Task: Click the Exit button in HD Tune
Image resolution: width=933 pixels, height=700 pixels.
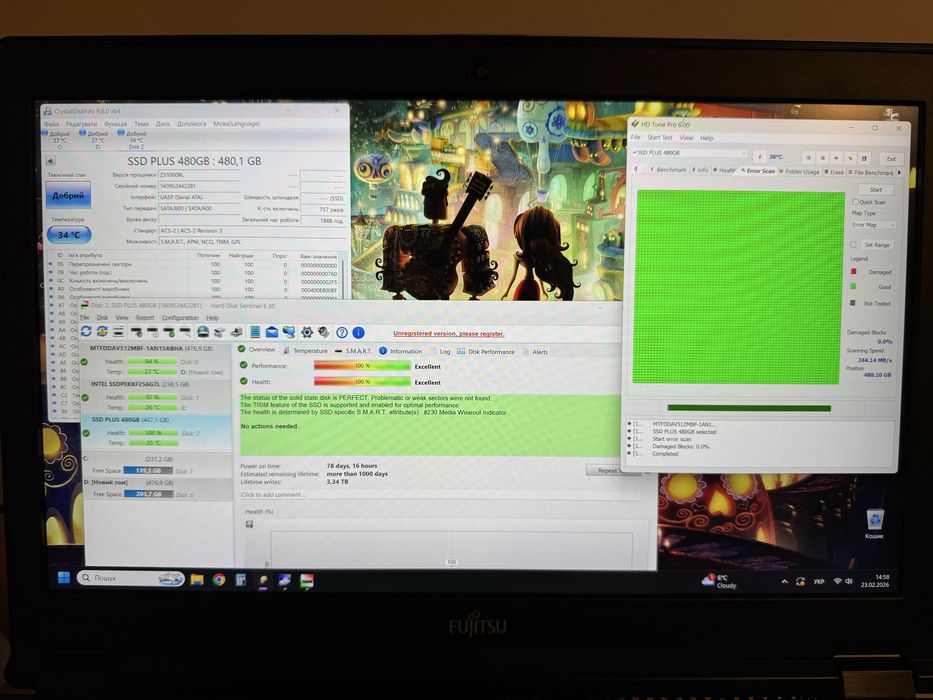Action: (891, 159)
